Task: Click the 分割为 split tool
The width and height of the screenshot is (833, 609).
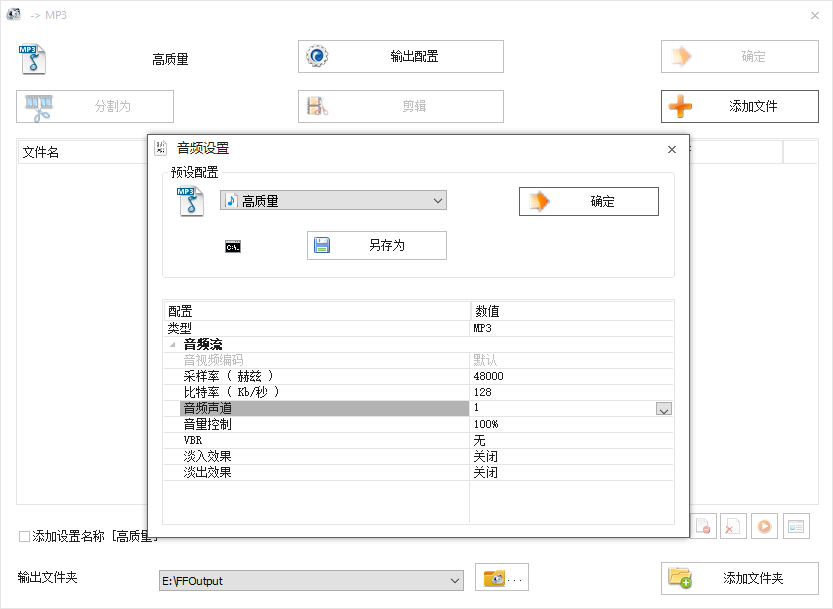Action: [x=94, y=106]
